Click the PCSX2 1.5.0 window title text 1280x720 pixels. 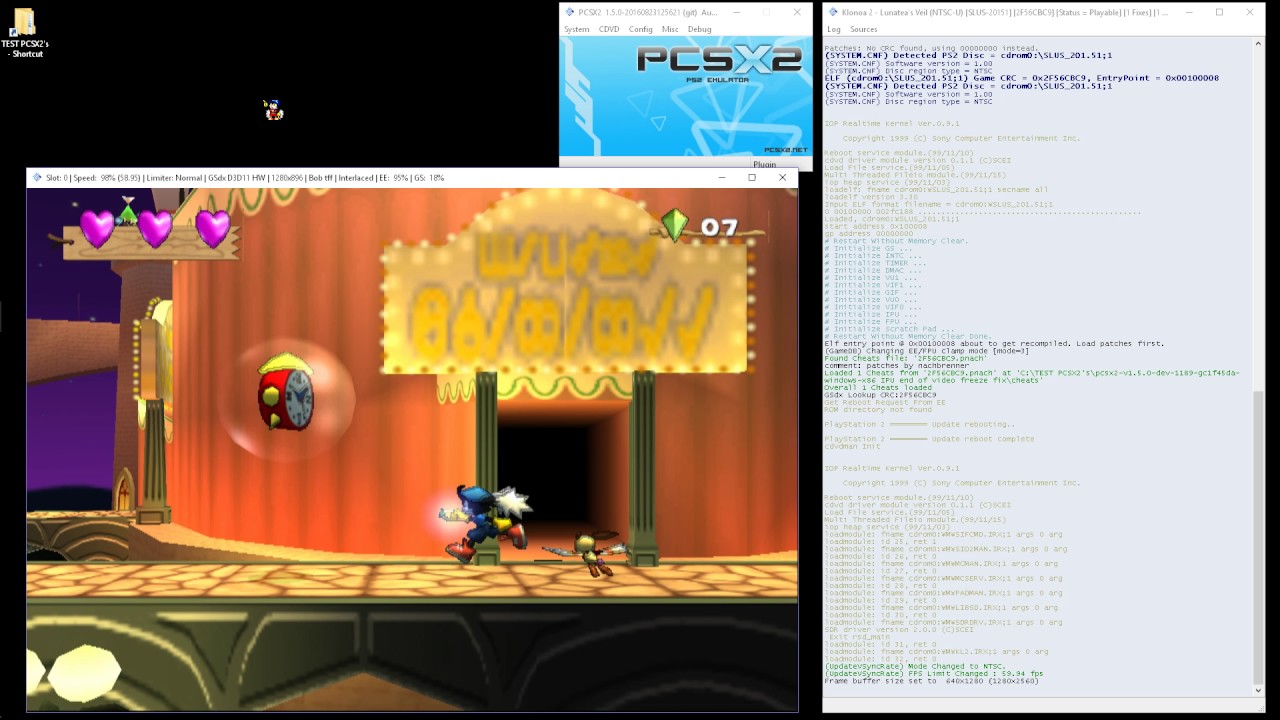point(648,13)
